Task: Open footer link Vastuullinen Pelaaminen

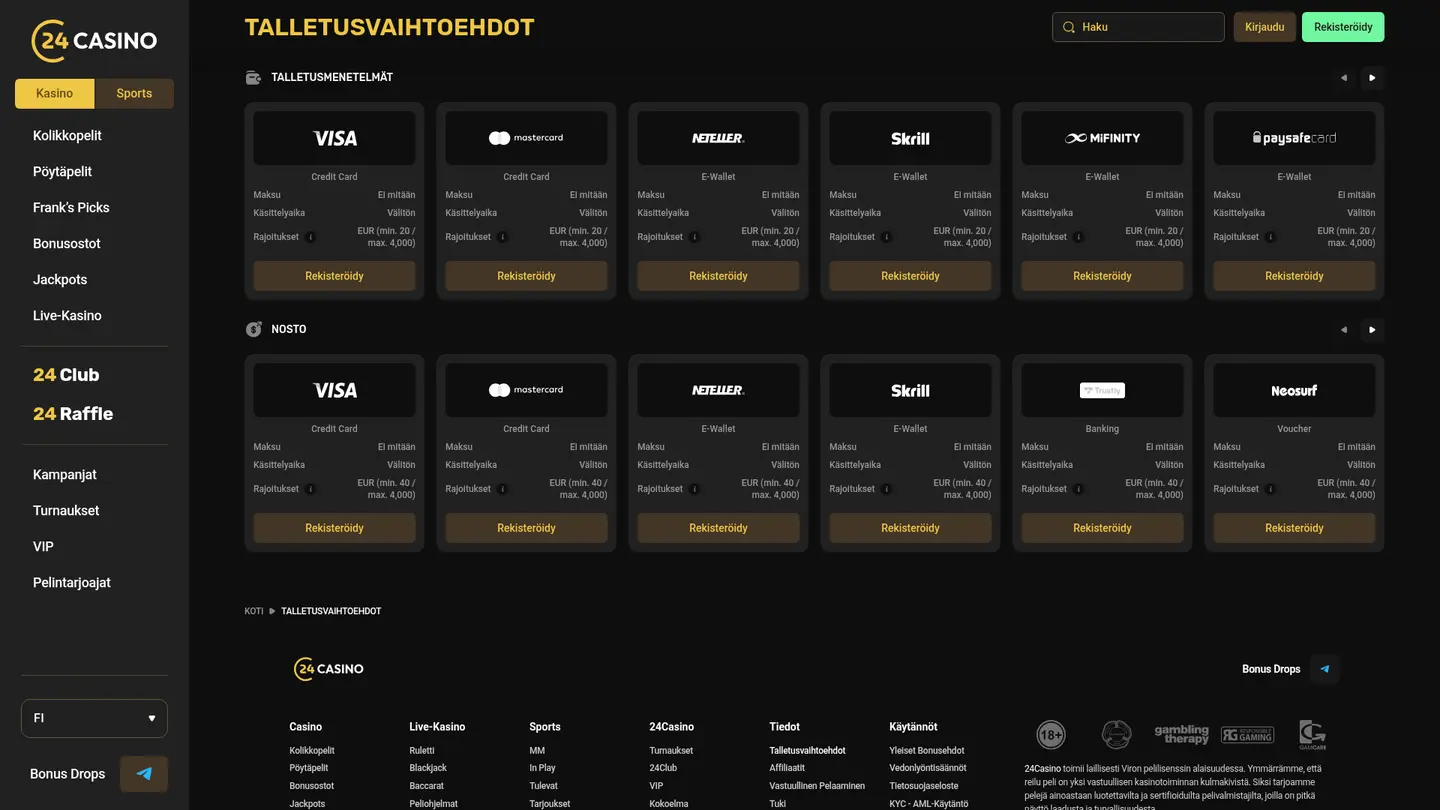Action: (817, 786)
